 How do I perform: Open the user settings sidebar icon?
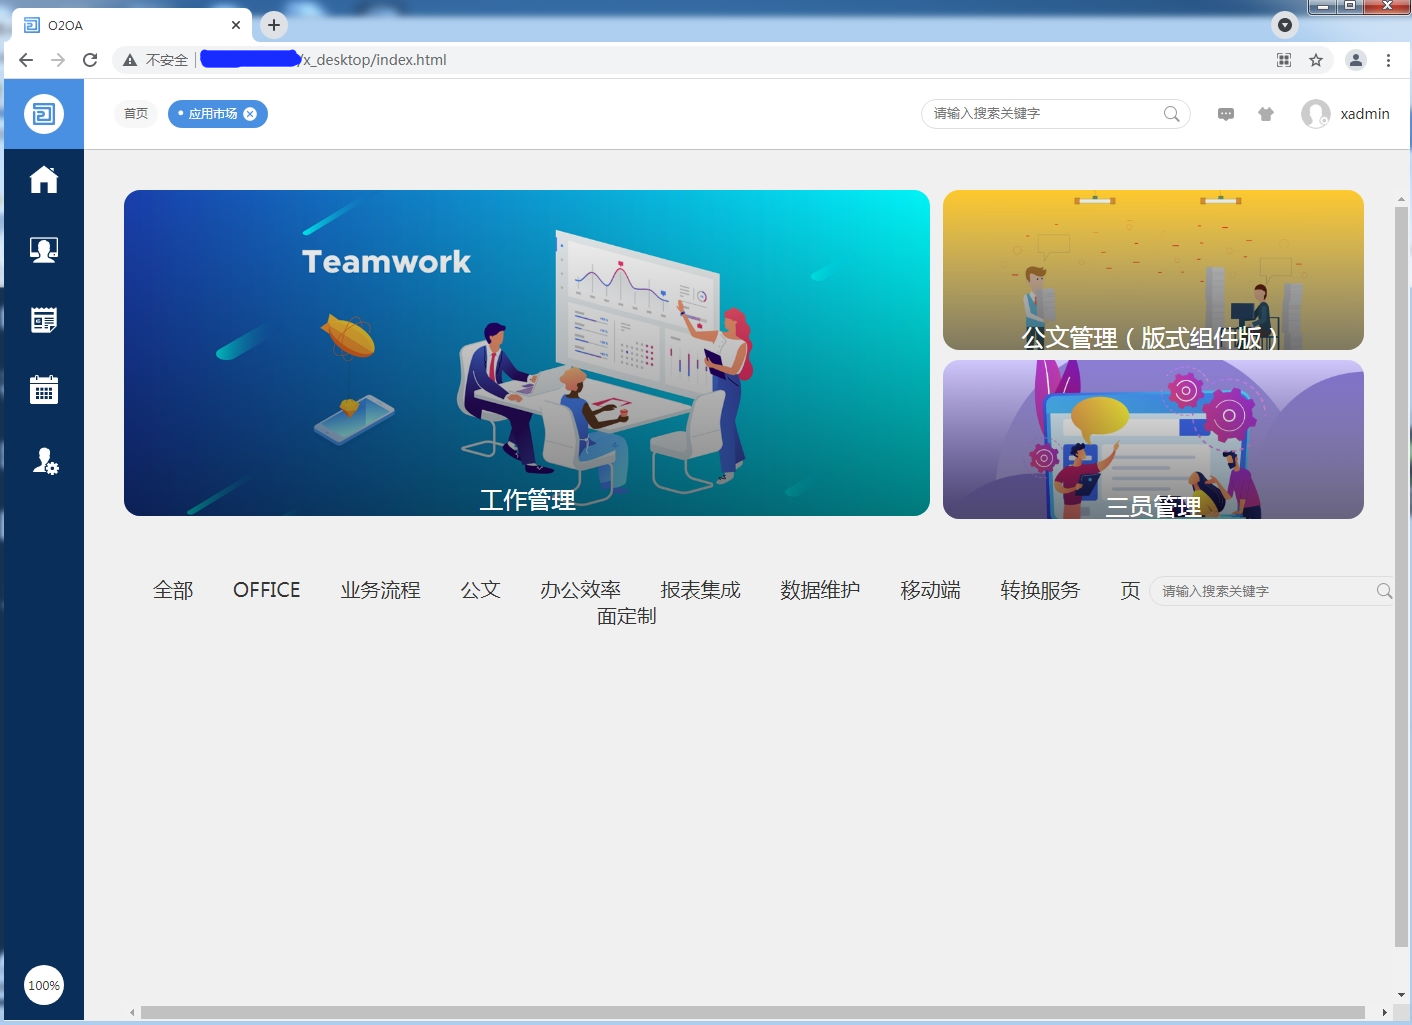coord(45,461)
